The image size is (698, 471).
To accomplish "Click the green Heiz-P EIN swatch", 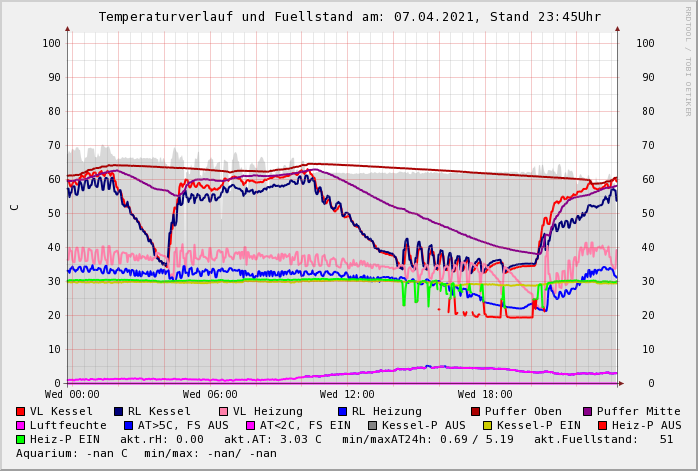I will (x=21, y=439).
